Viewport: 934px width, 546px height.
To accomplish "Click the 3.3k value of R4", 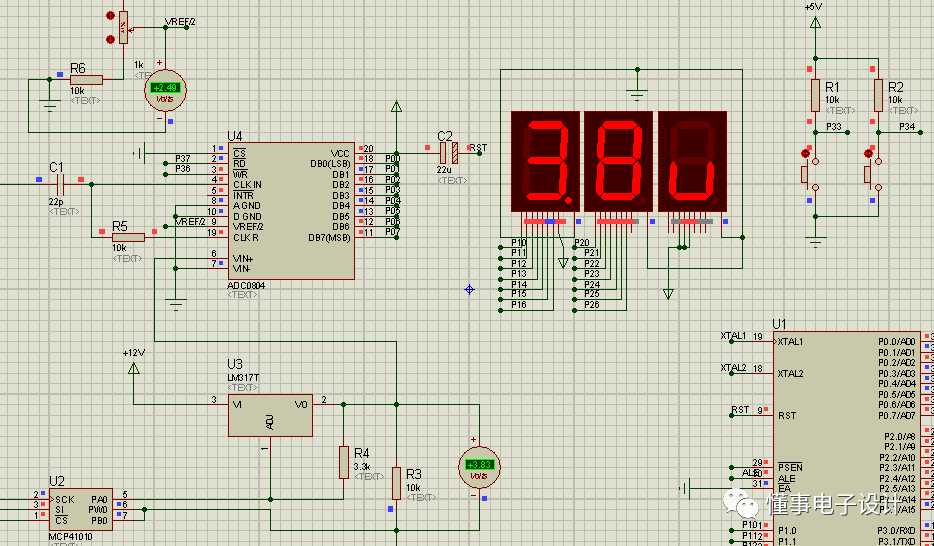I will (x=362, y=467).
